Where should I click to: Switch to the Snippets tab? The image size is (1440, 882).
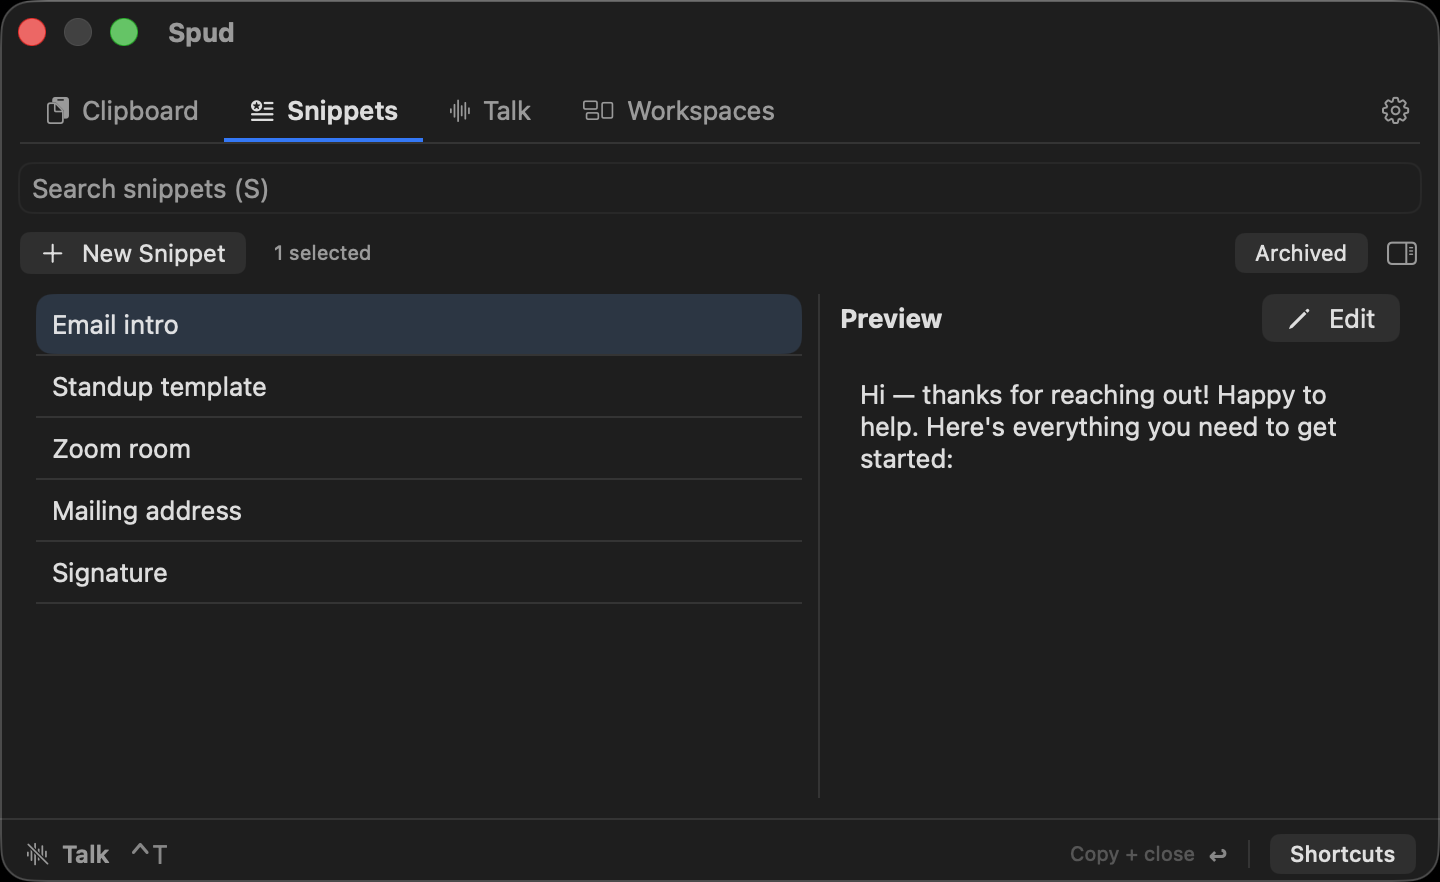(x=323, y=111)
